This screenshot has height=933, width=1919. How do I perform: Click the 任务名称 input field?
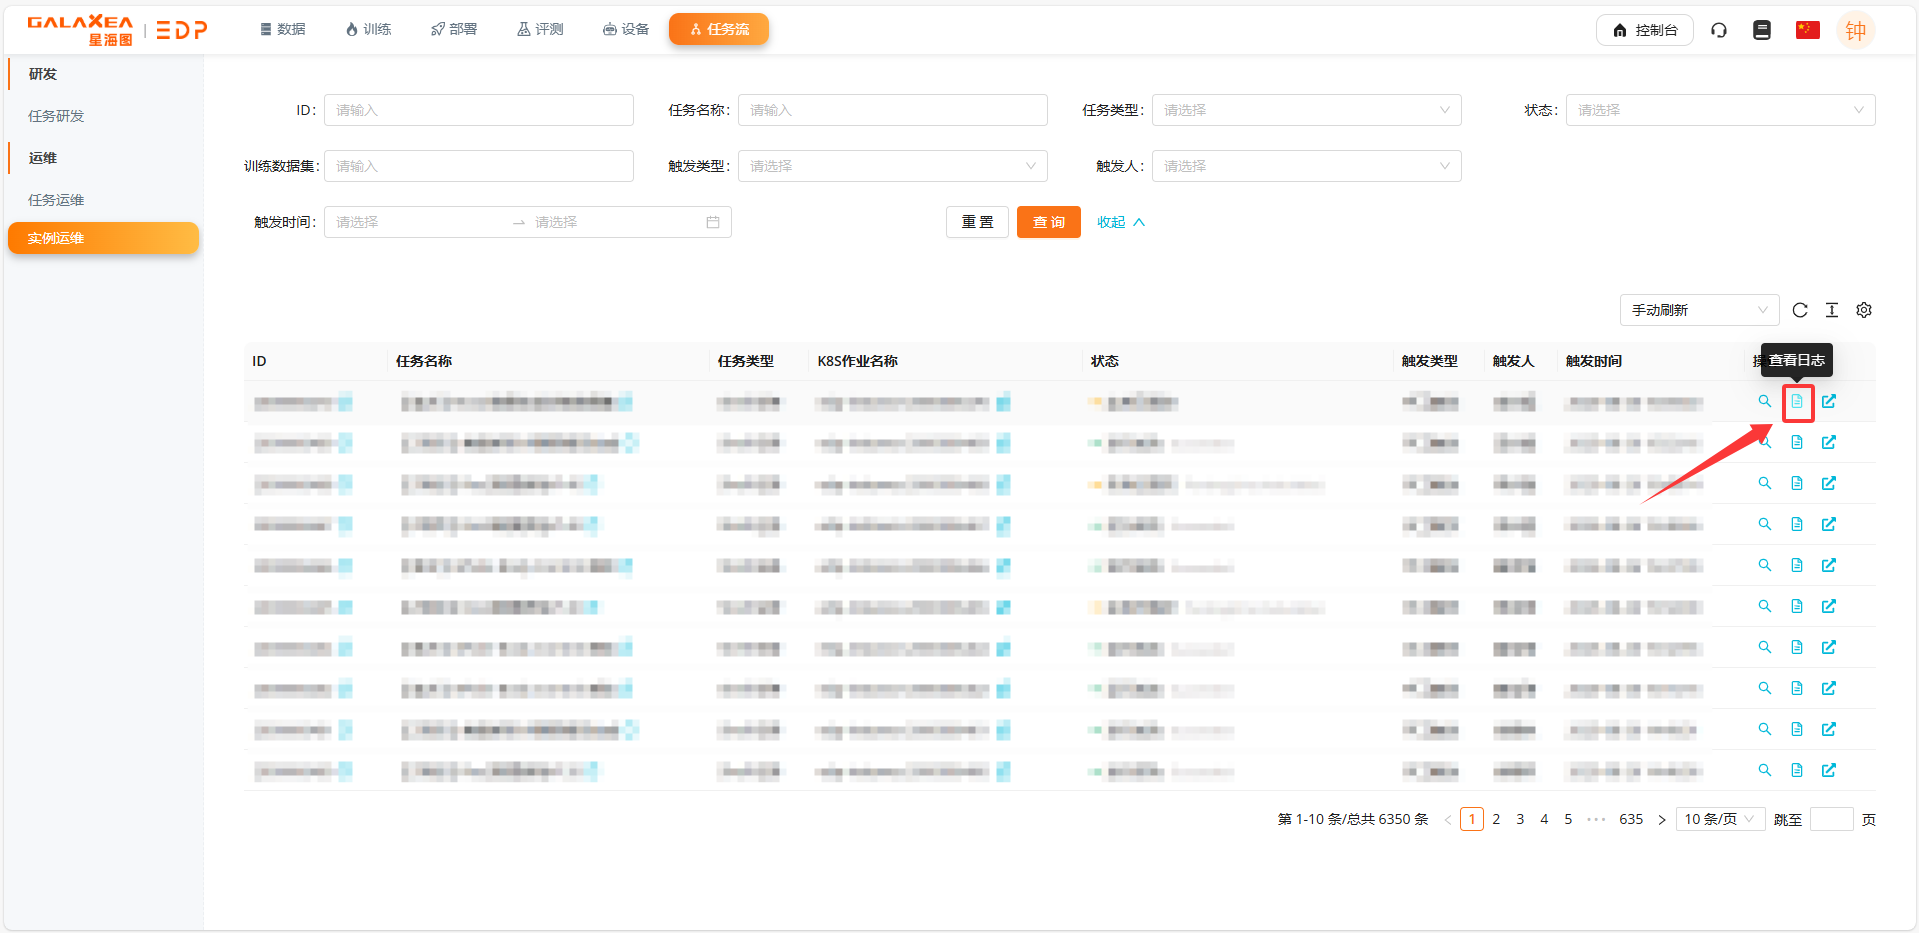coord(892,110)
